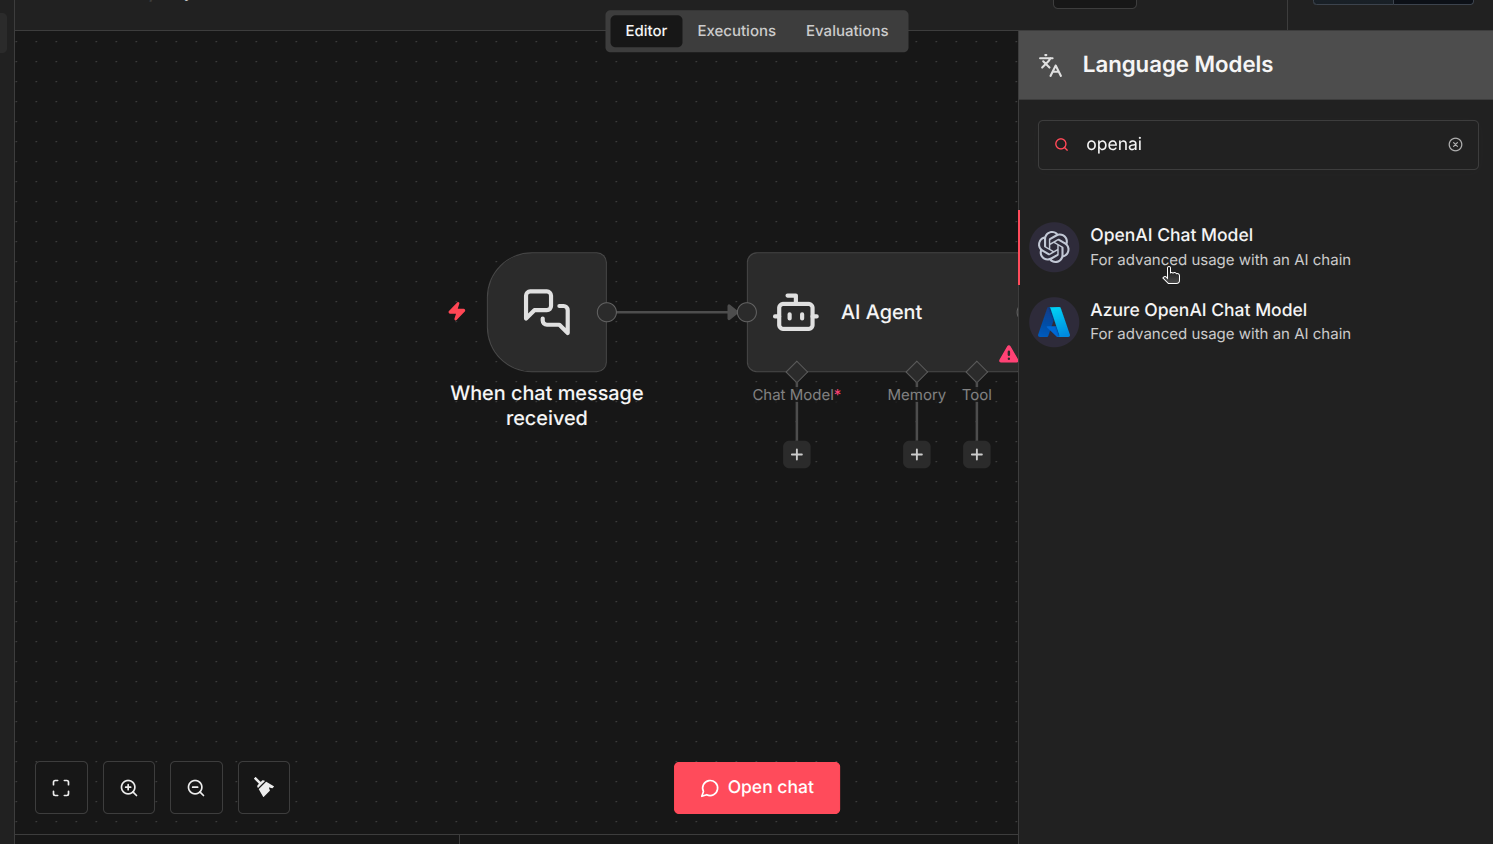Click the Azure logo icon
This screenshot has height=844, width=1493.
click(1054, 322)
